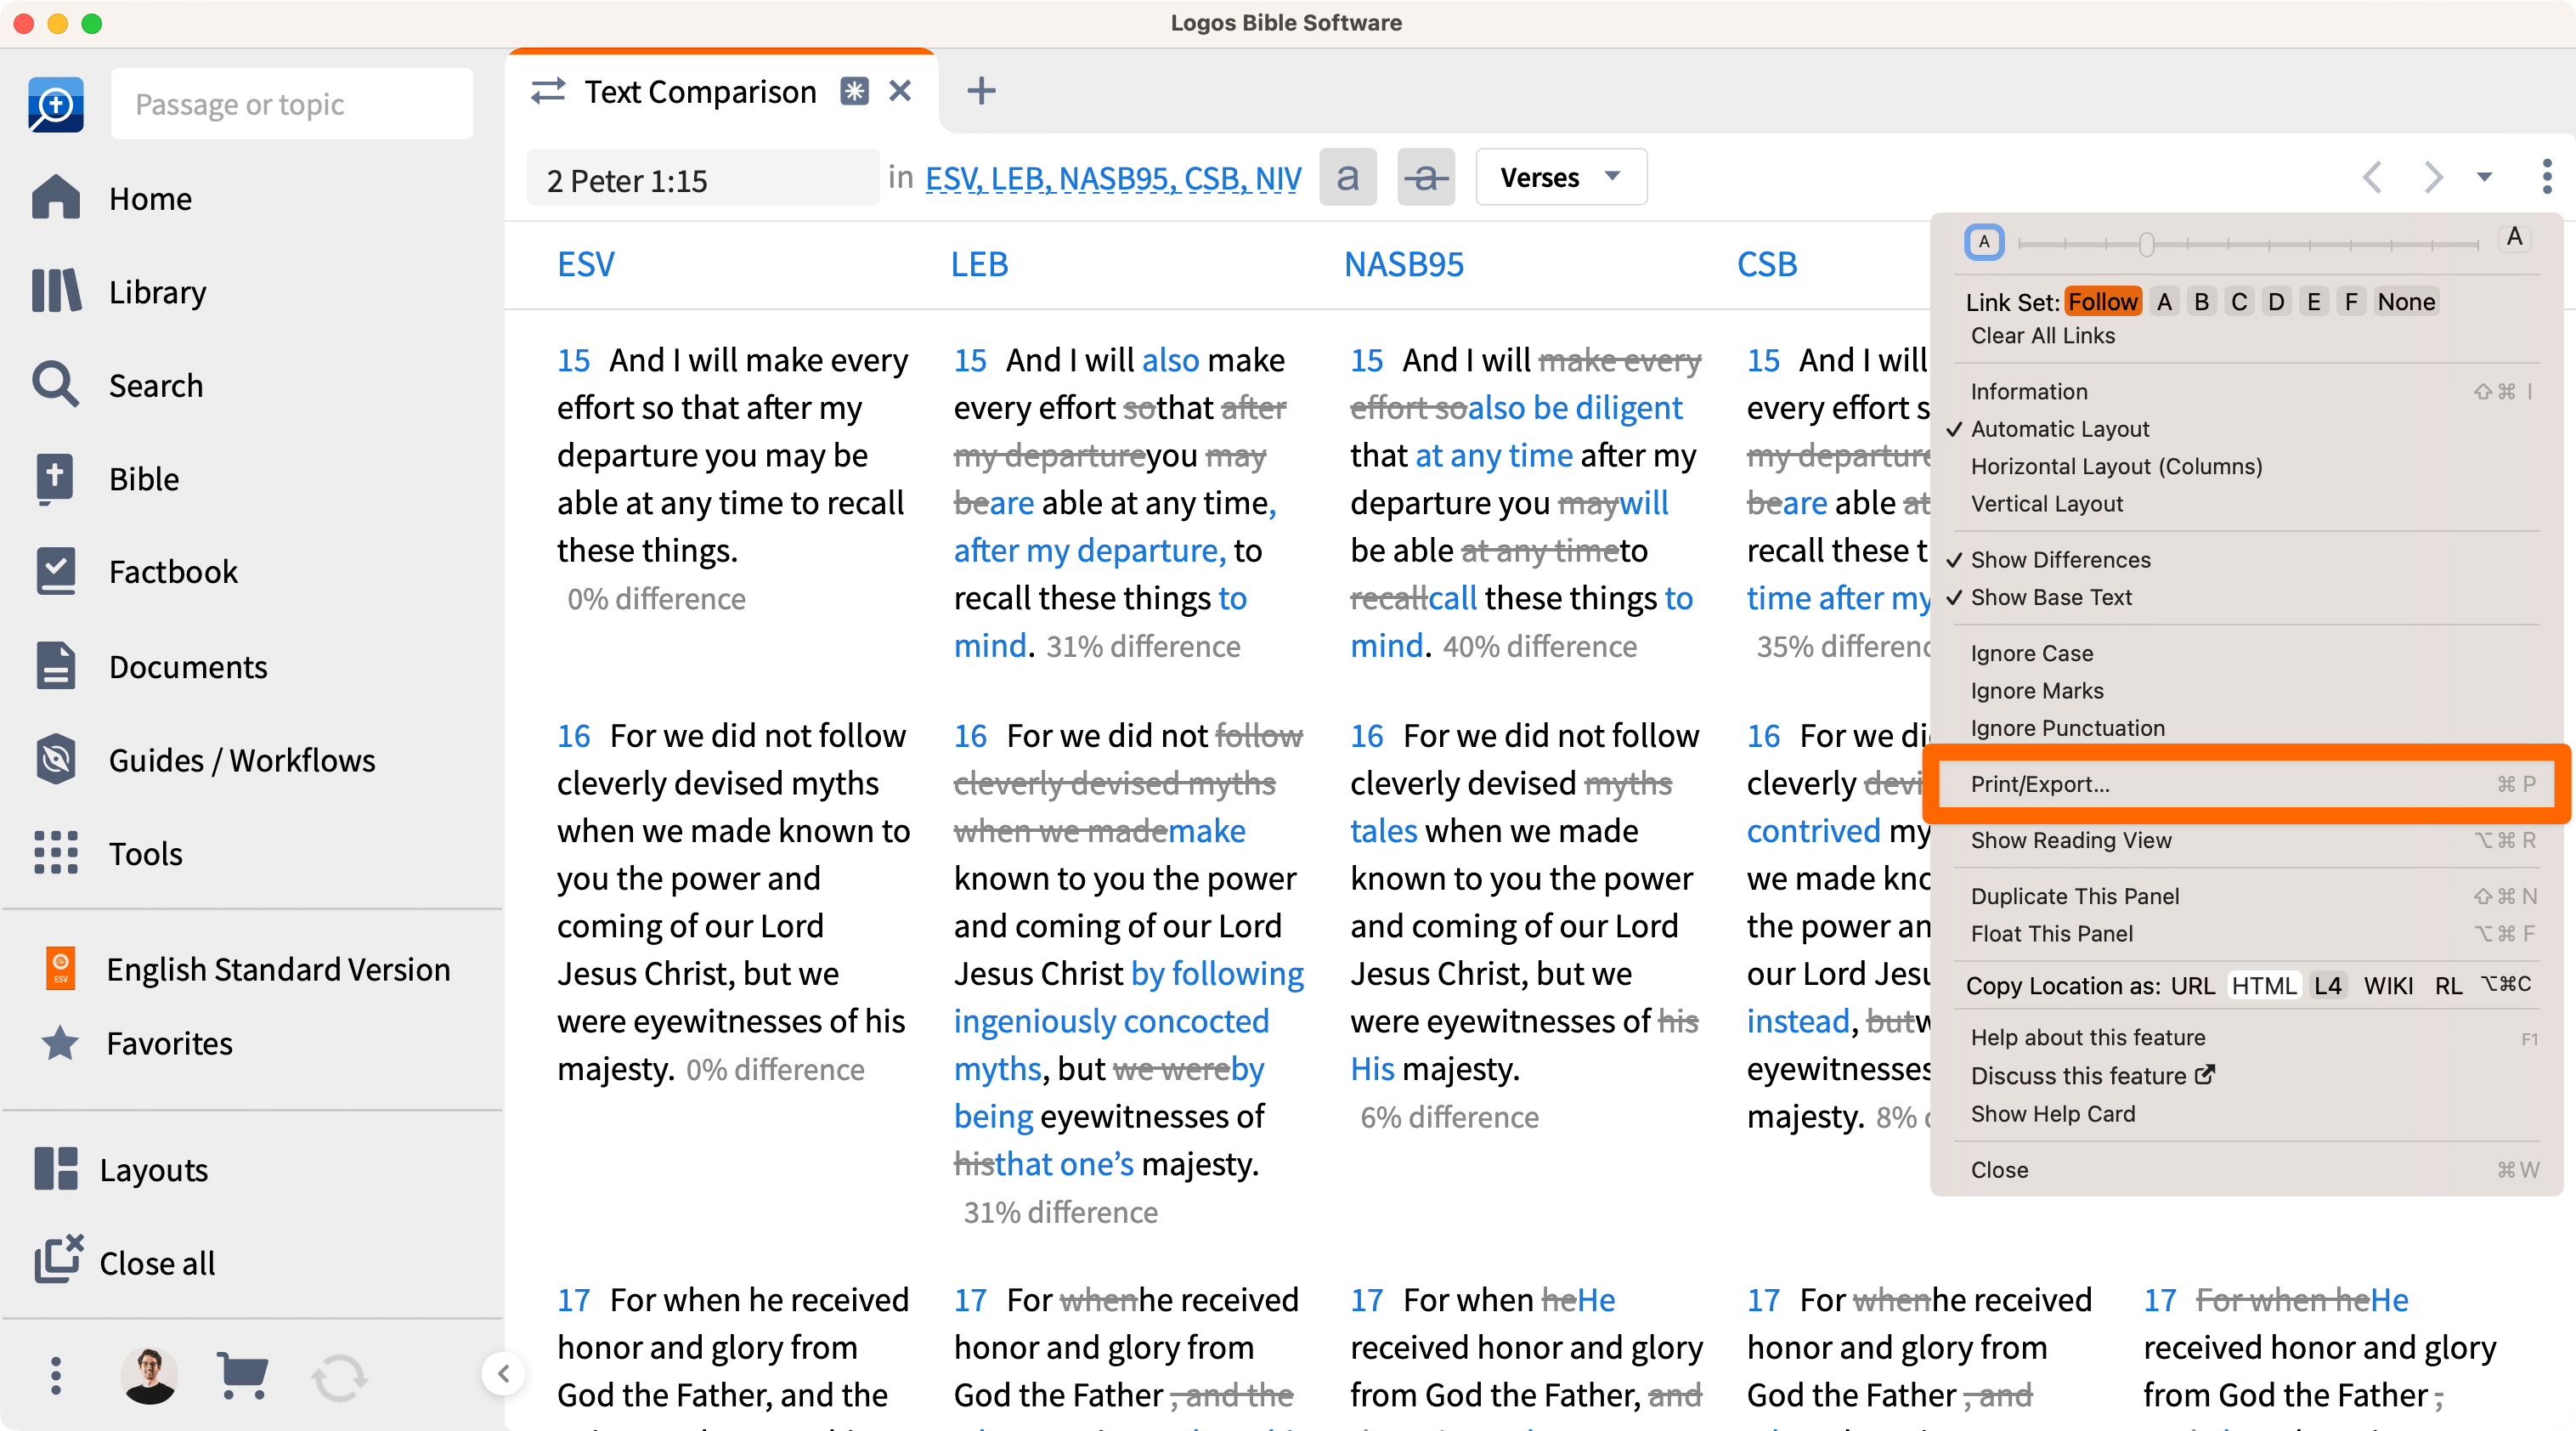Open the Bible sidebar icon
The width and height of the screenshot is (2576, 1431).
(x=56, y=478)
